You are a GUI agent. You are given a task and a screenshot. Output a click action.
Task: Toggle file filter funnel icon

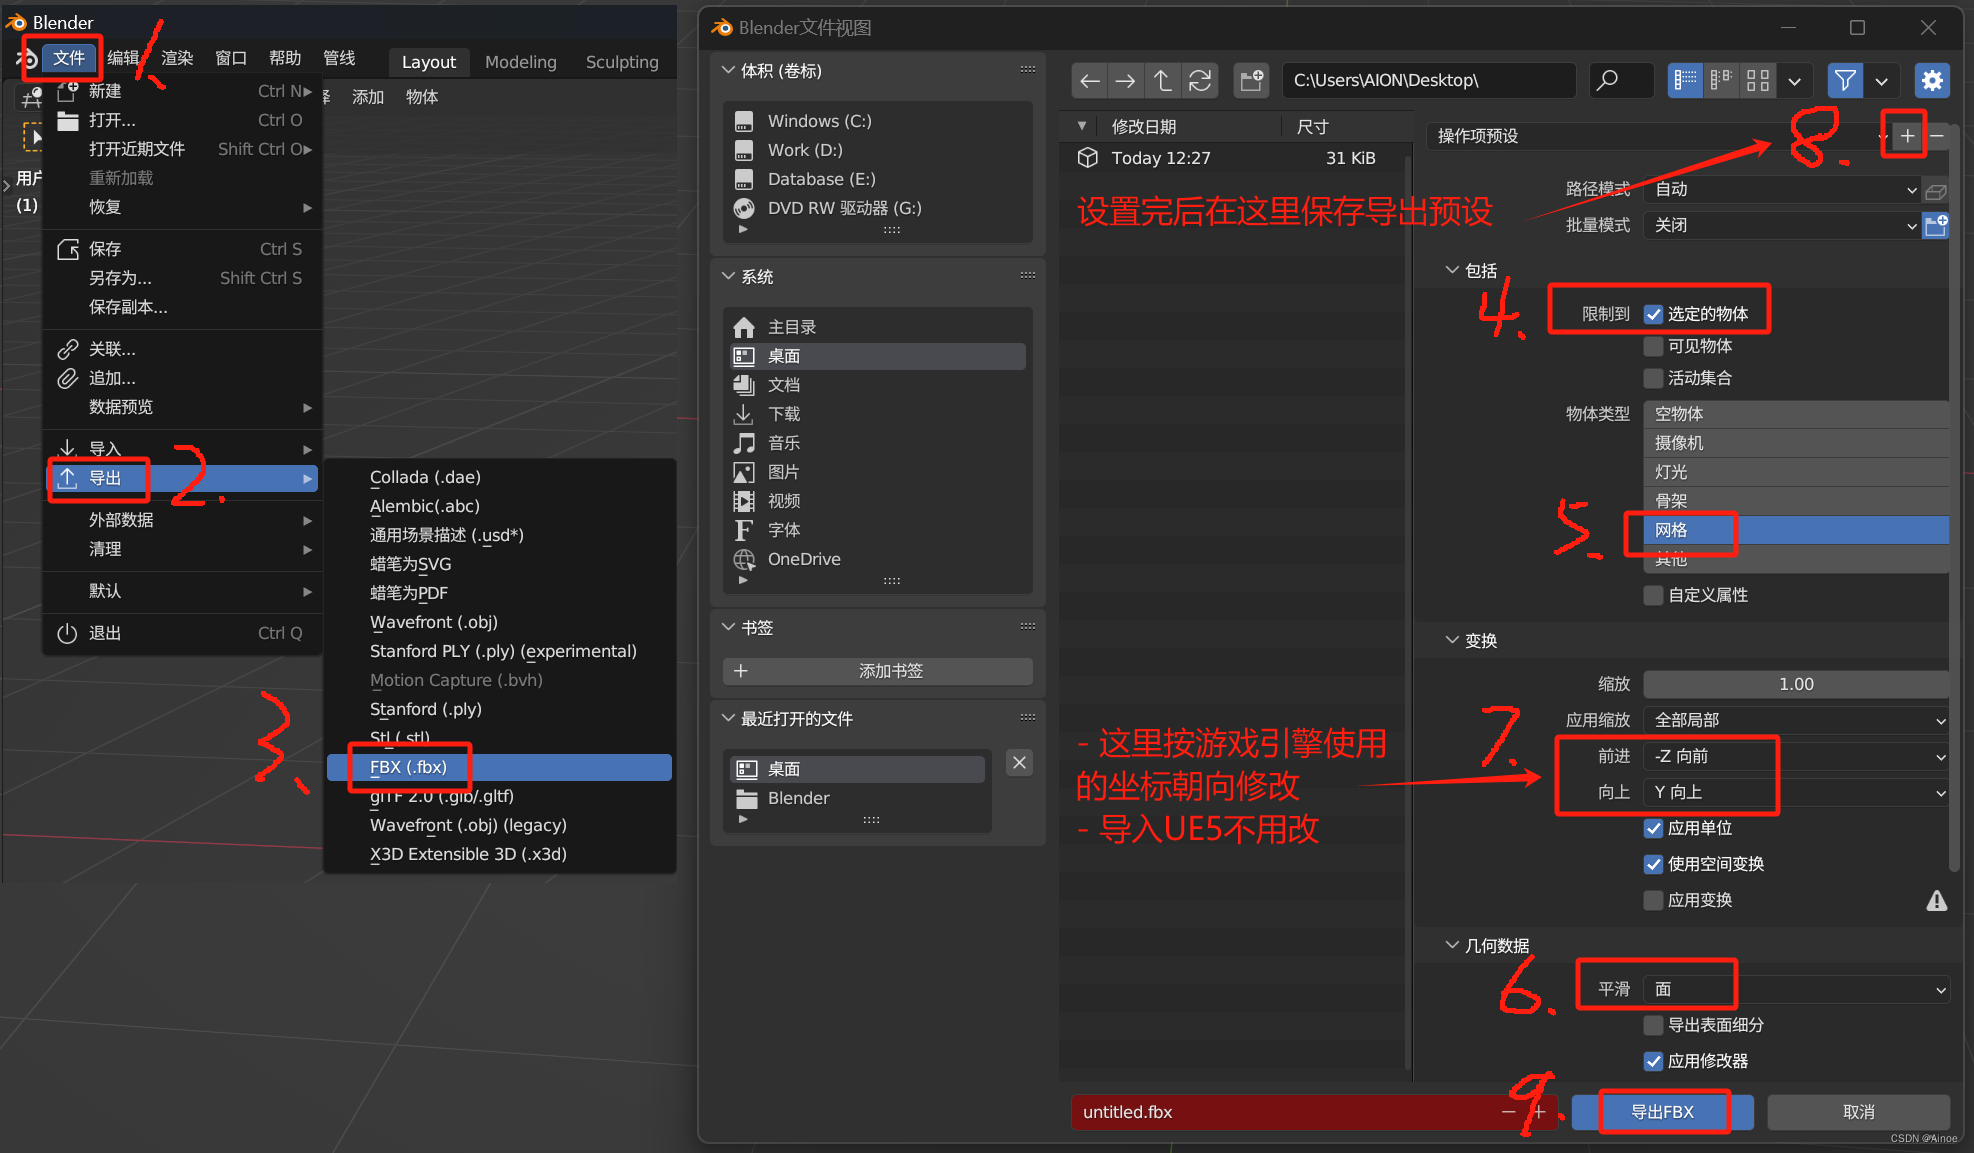(1845, 81)
